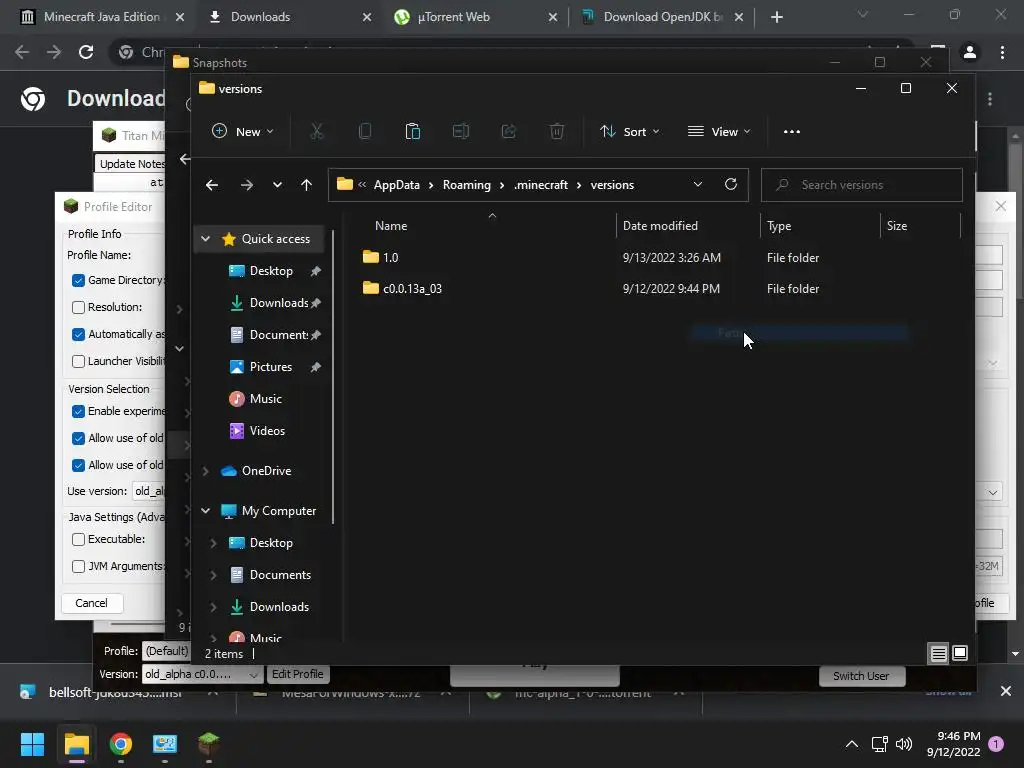Expand Documents under My Computer

pos(214,575)
